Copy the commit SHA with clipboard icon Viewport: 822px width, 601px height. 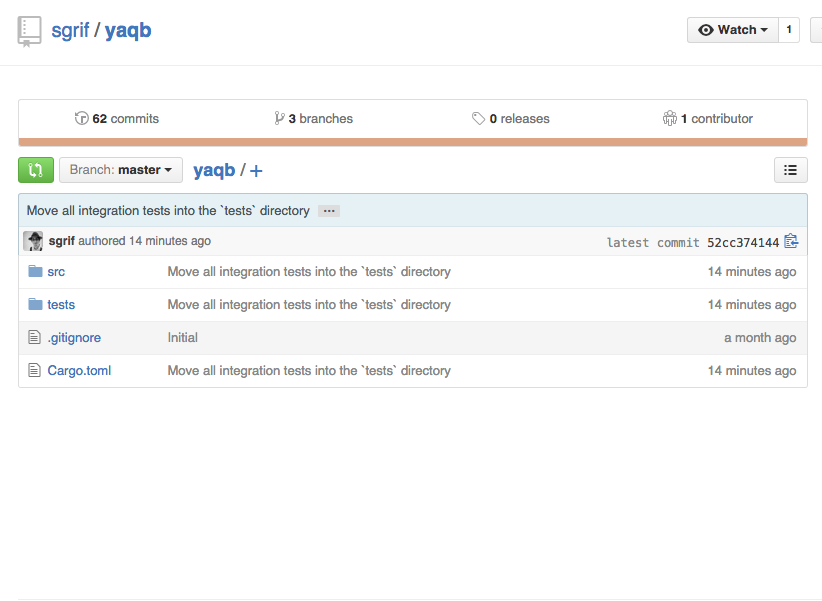791,241
